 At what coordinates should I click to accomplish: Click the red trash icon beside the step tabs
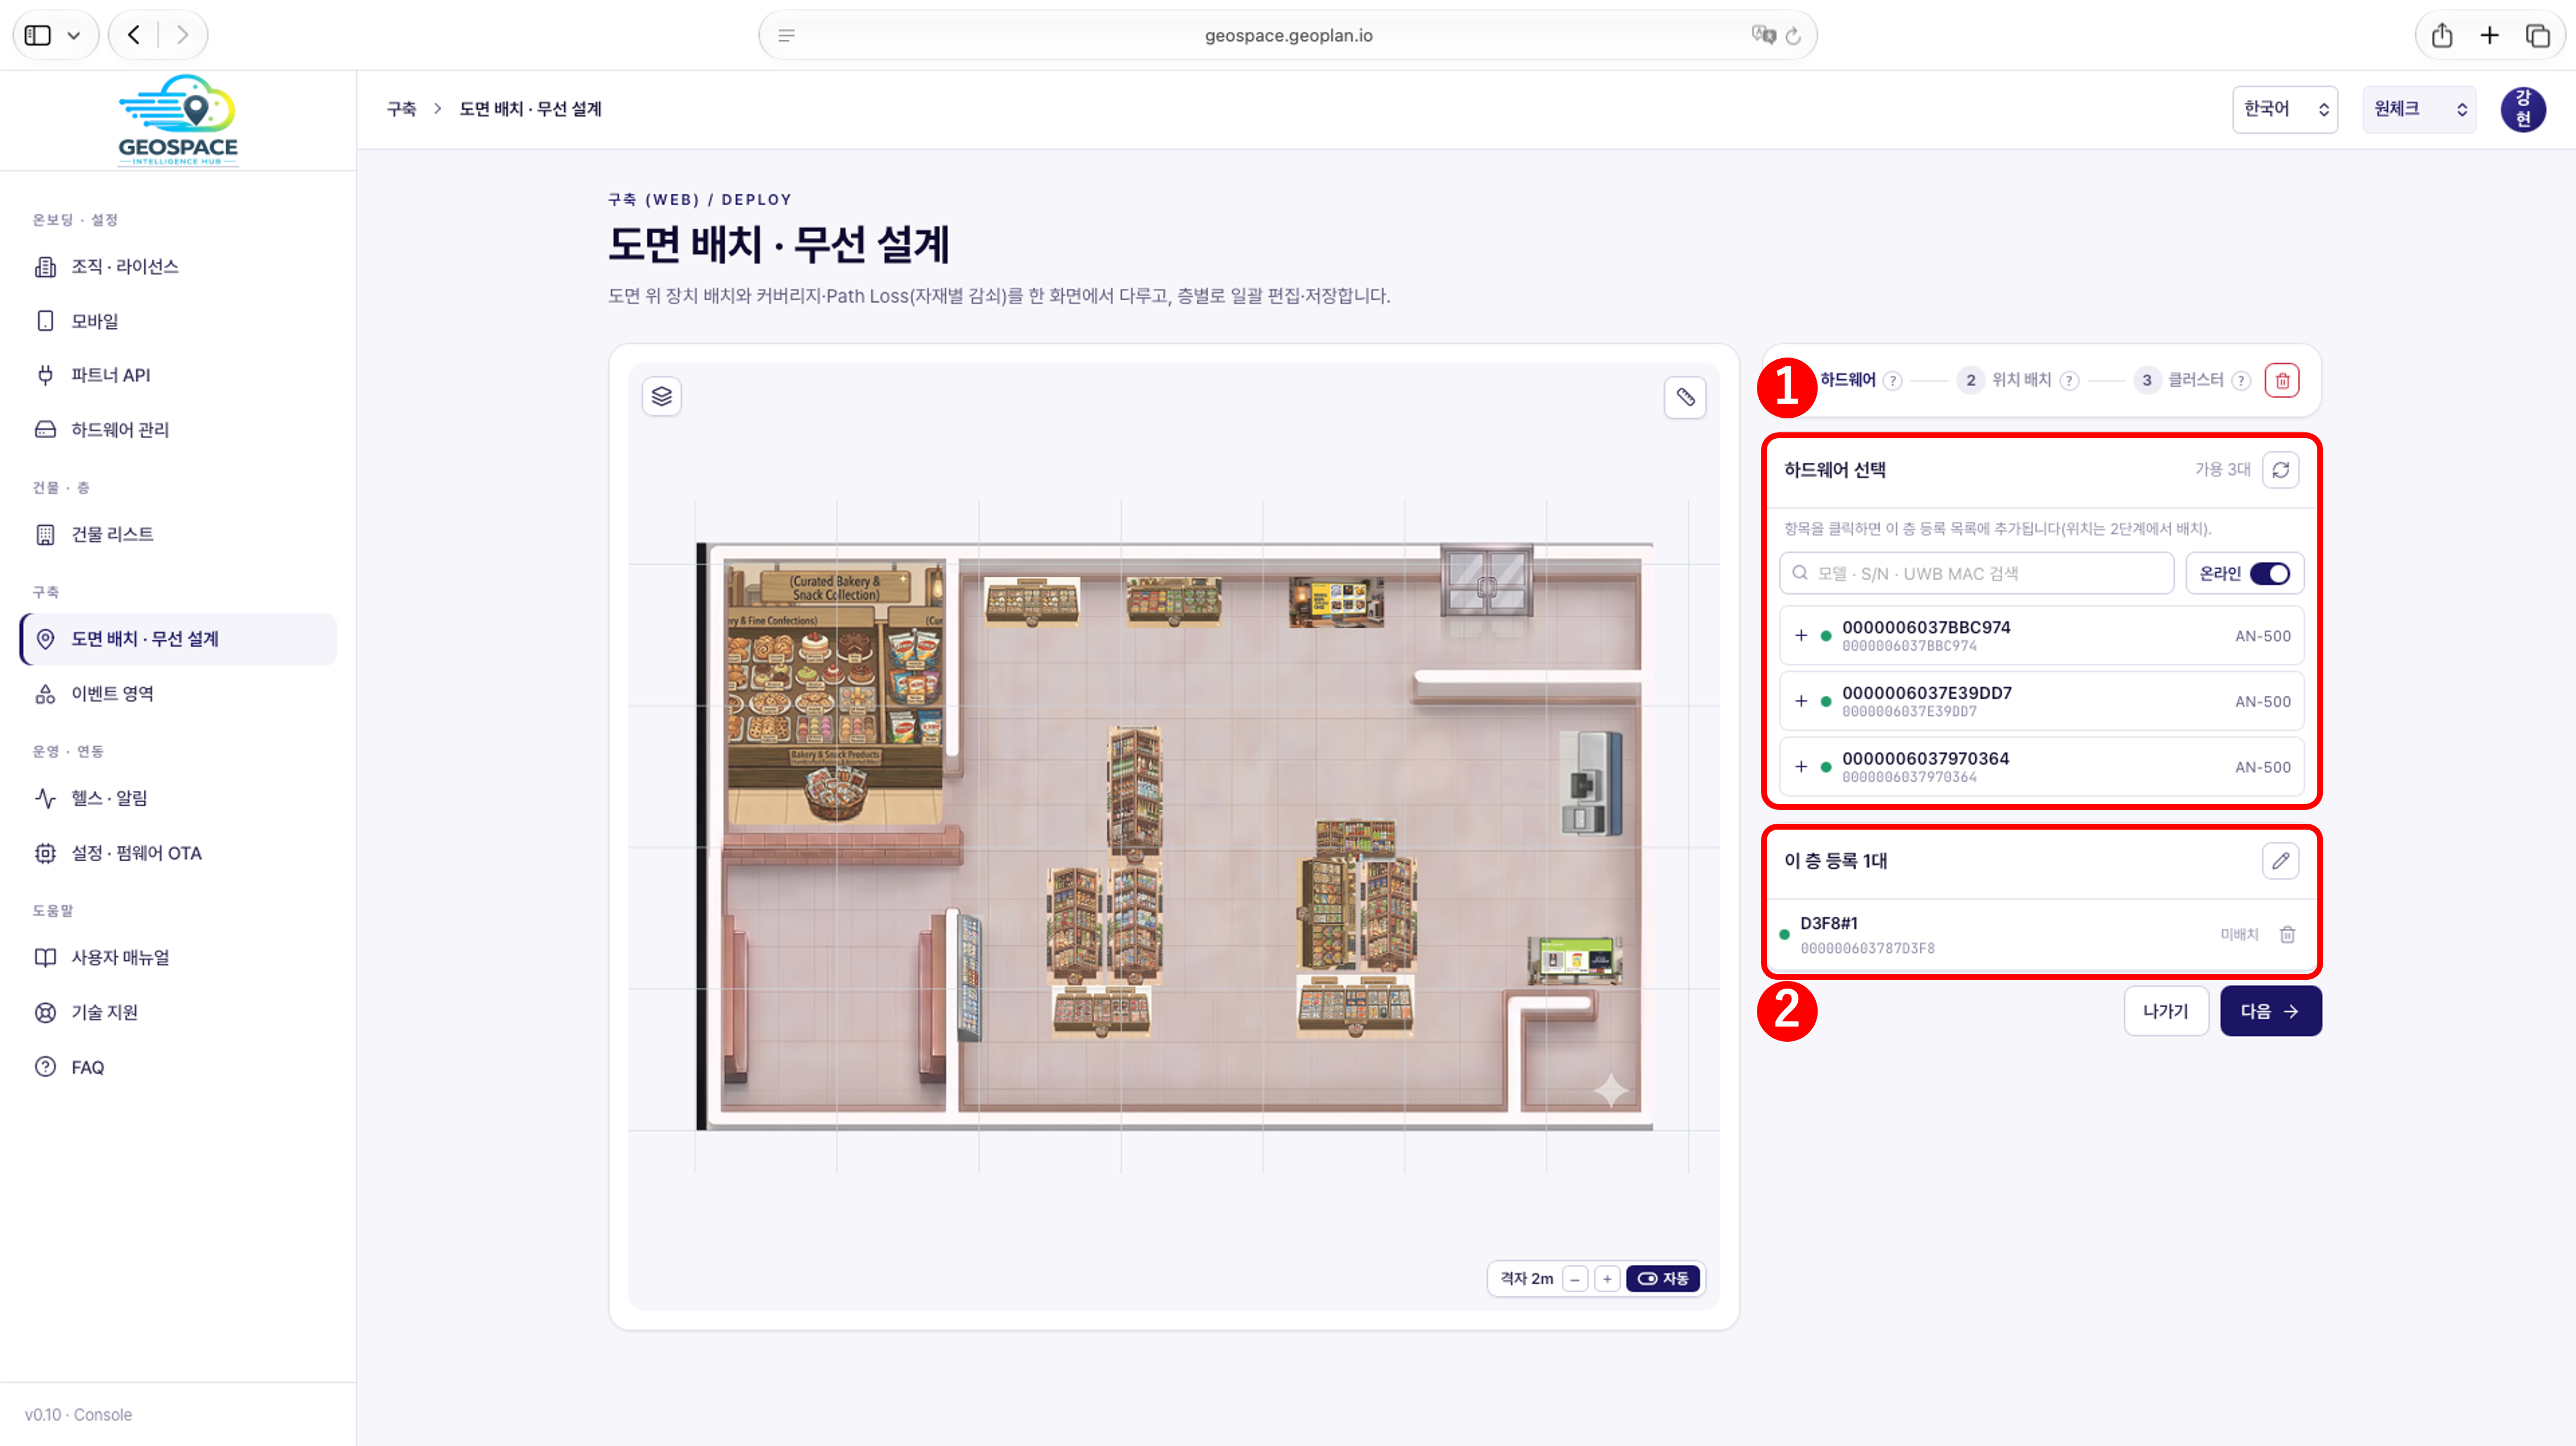click(x=2282, y=380)
